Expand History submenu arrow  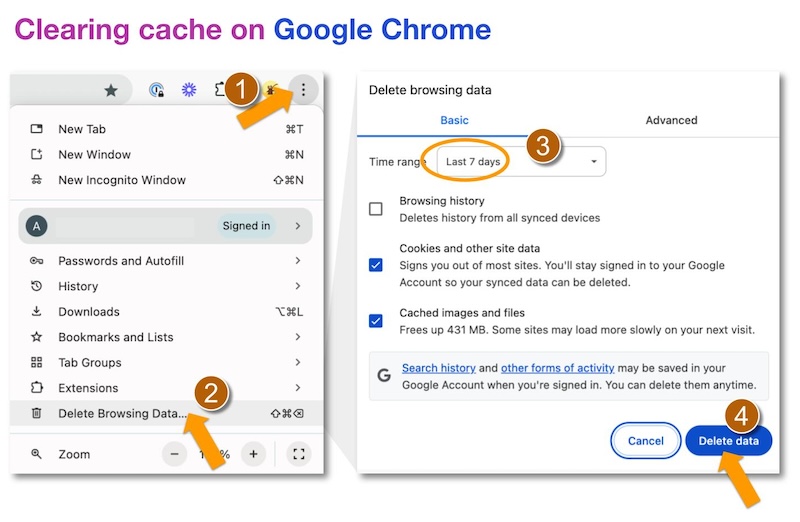[298, 286]
